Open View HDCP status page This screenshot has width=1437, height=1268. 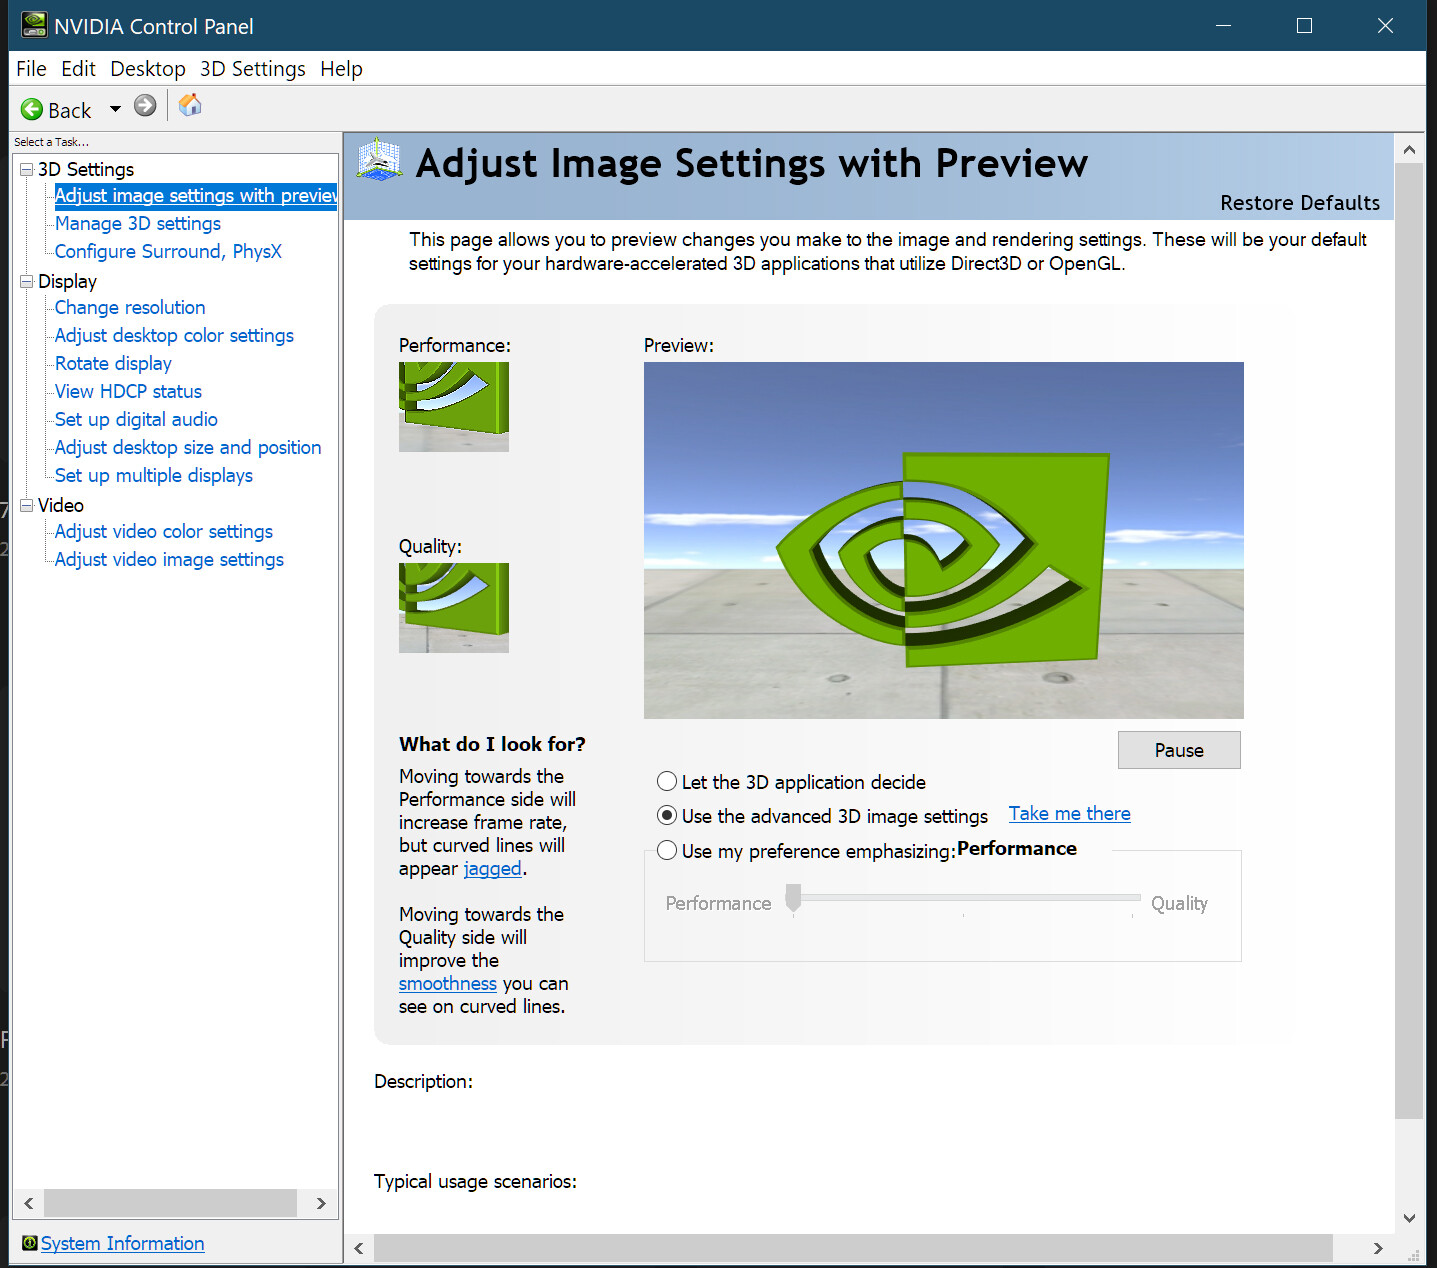(x=128, y=392)
